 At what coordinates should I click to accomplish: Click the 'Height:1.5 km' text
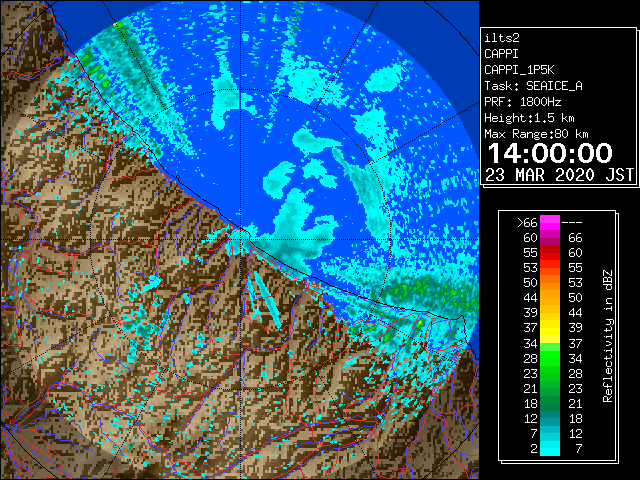point(529,118)
